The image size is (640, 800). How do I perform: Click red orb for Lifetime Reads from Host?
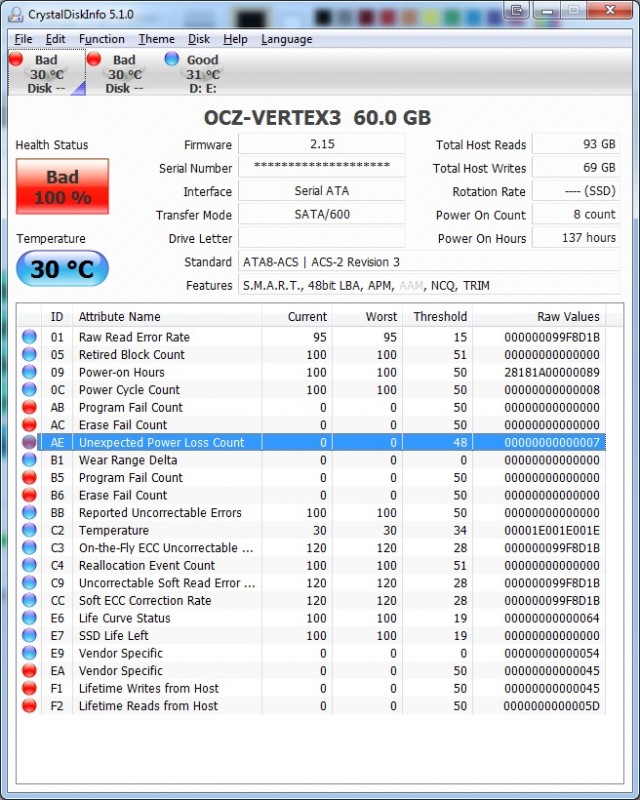[x=30, y=706]
